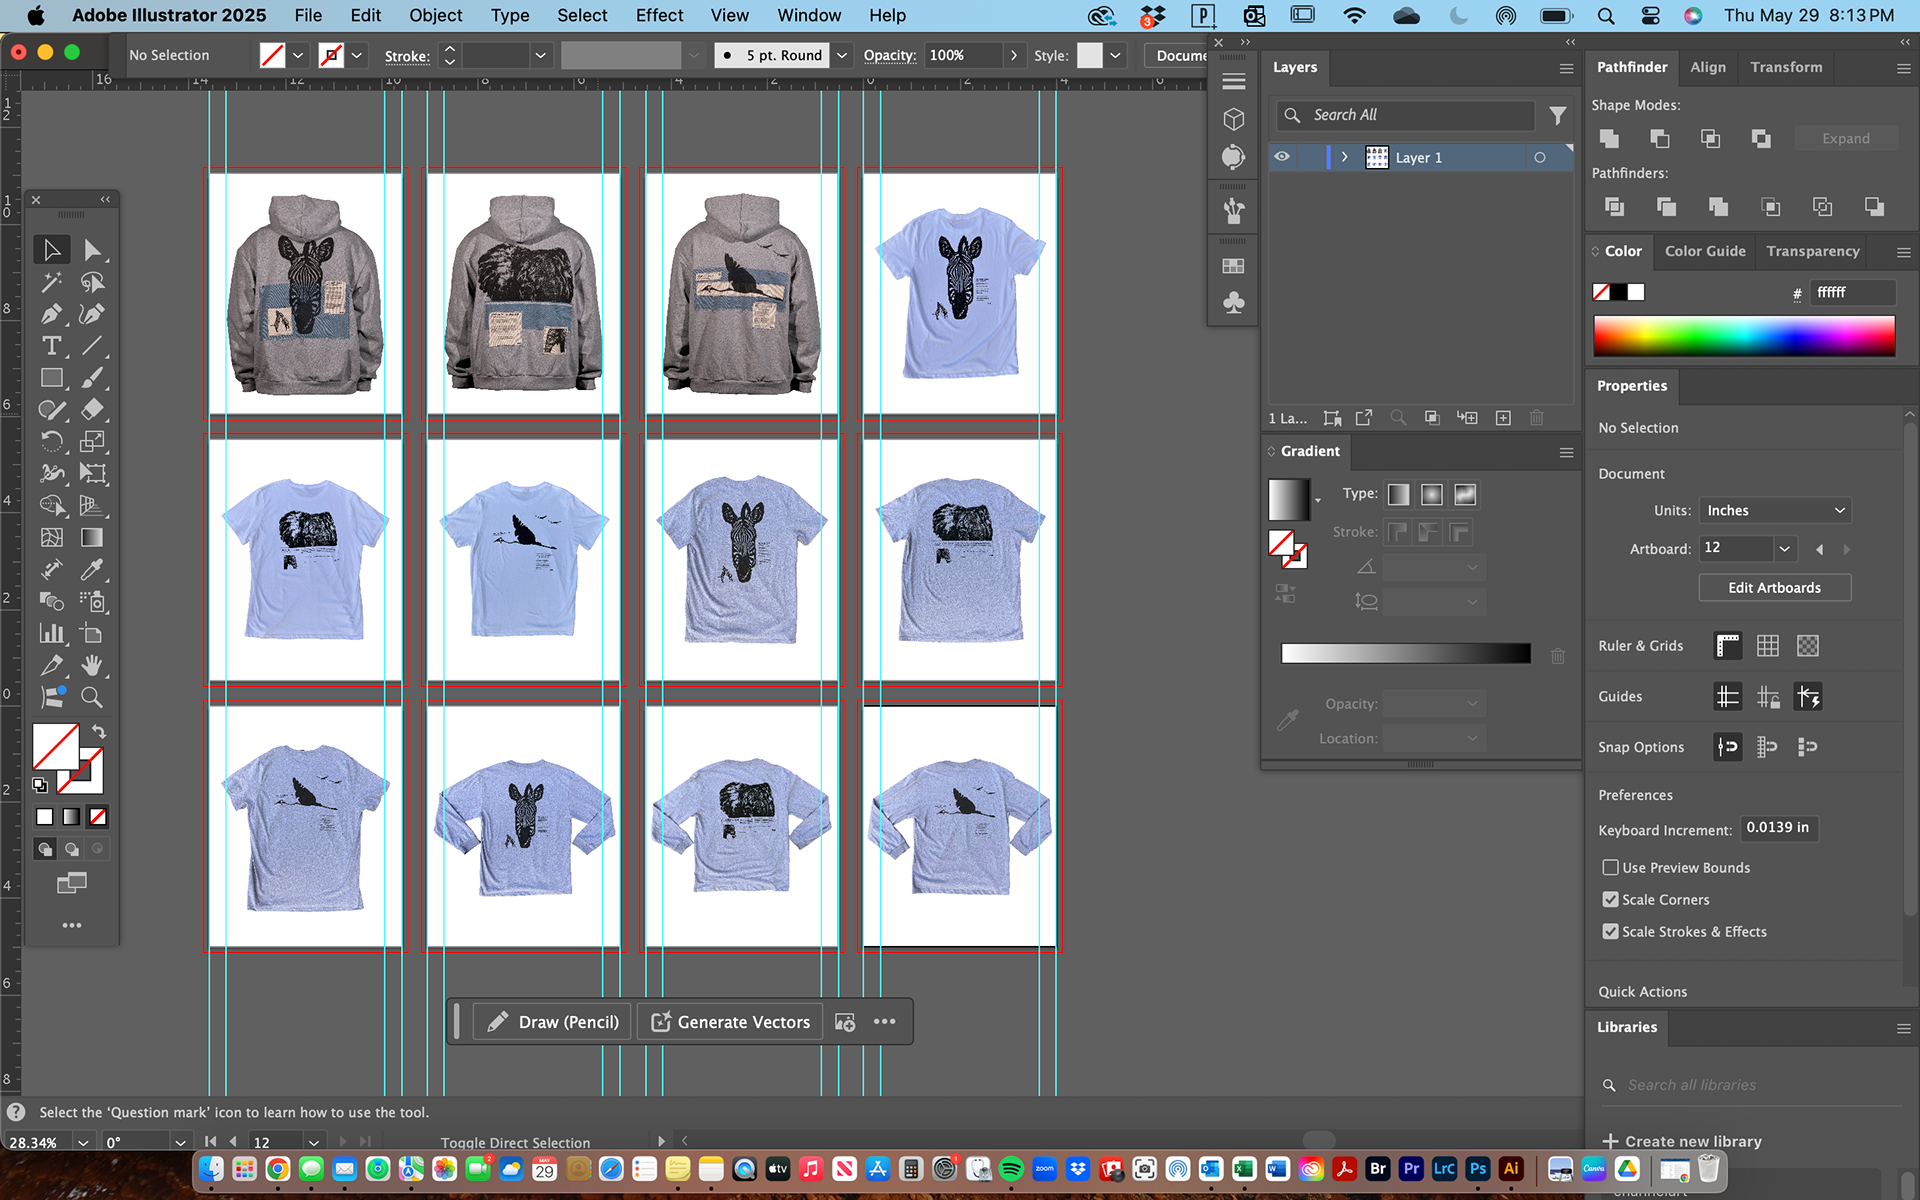Open the 5 pt. Round brush dropdown
Image resolution: width=1920 pixels, height=1200 pixels.
842,56
